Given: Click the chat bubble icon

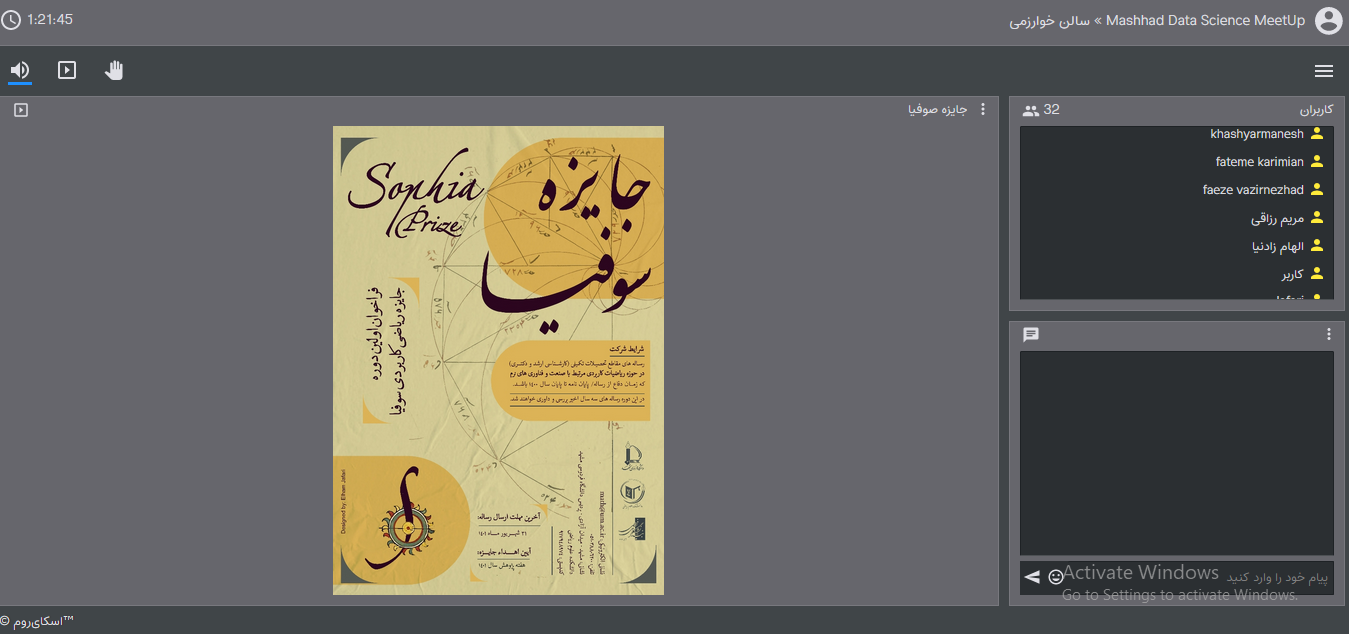Looking at the screenshot, I should (1031, 334).
